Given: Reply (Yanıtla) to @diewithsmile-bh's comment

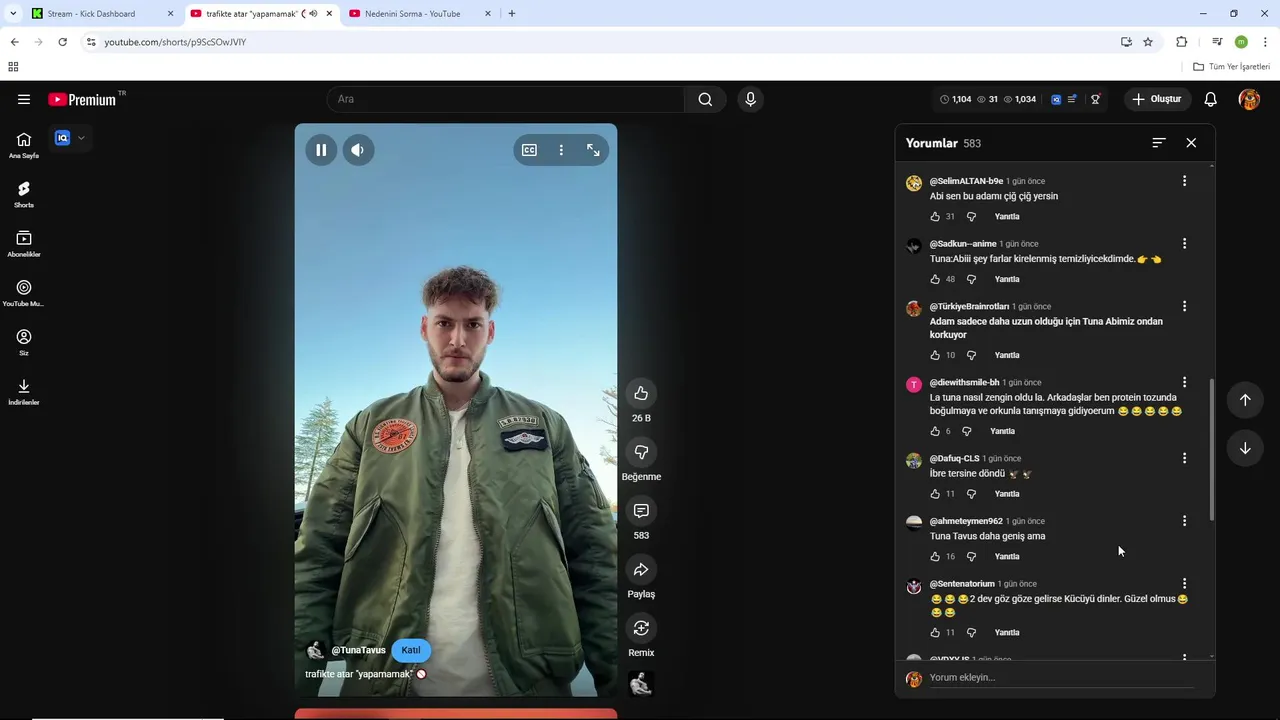Looking at the screenshot, I should [1002, 431].
